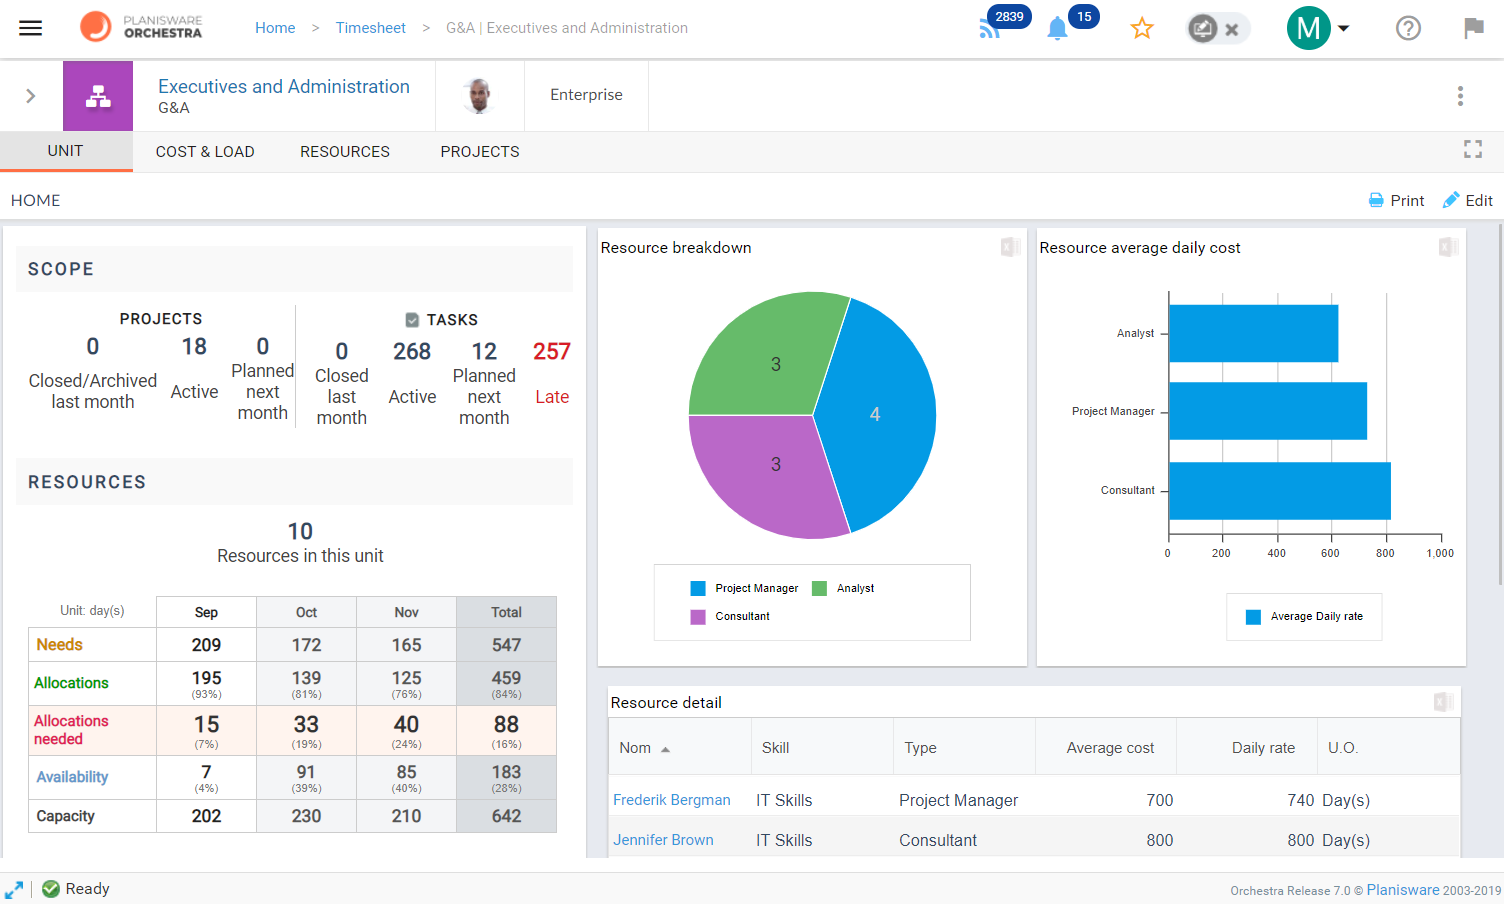1504x904 pixels.
Task: Open Frederik Bergman resource link
Action: (672, 800)
